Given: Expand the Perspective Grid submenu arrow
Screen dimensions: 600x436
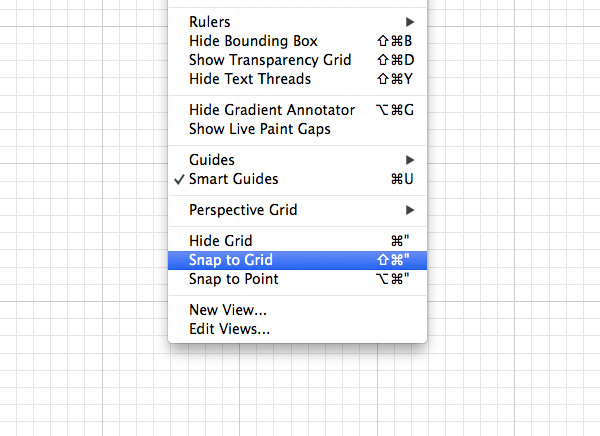Looking at the screenshot, I should click(x=410, y=210).
